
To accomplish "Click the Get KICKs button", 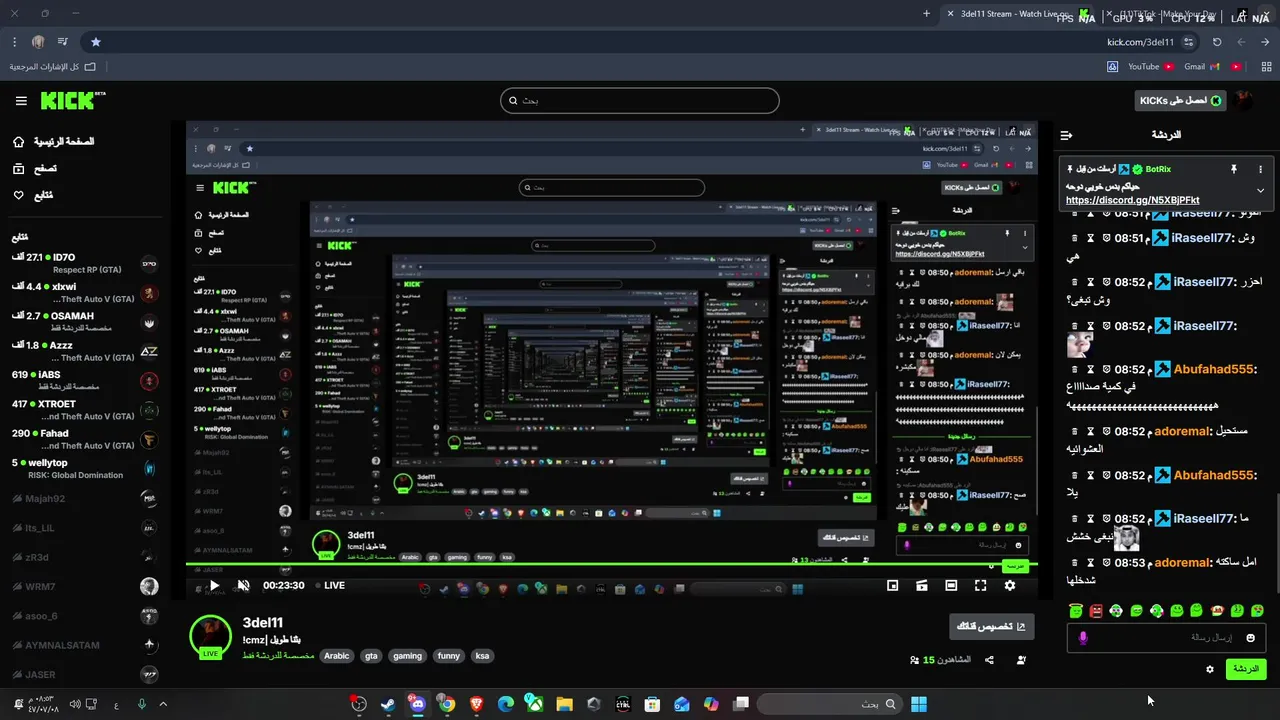I will click(x=1181, y=101).
